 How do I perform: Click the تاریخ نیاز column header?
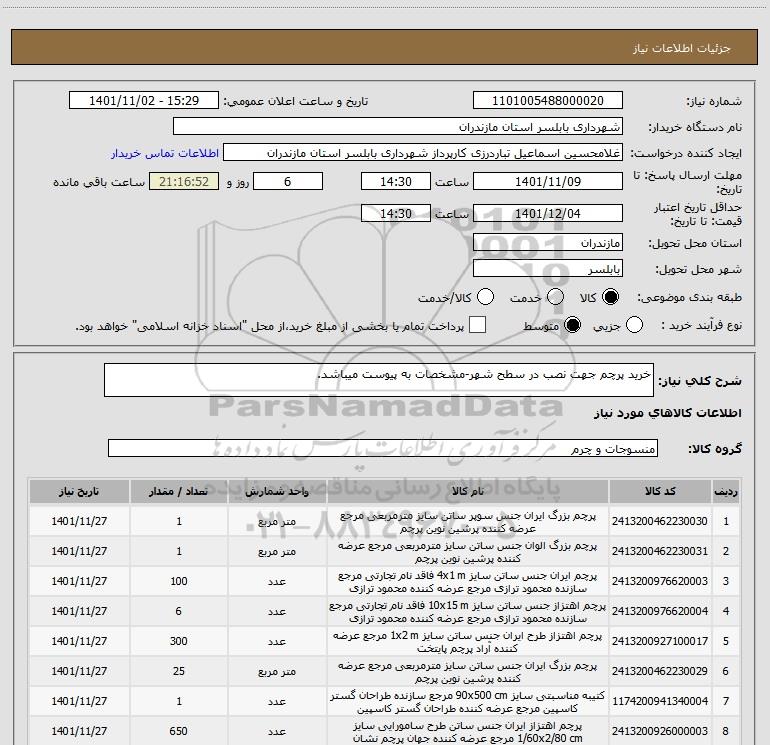point(79,492)
